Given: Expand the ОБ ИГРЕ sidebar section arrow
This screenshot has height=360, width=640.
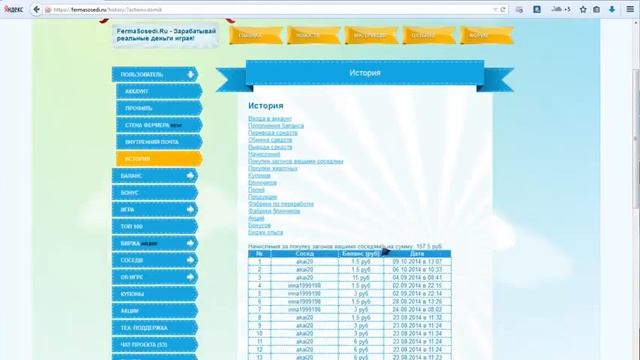Looking at the screenshot, I should click(191, 277).
